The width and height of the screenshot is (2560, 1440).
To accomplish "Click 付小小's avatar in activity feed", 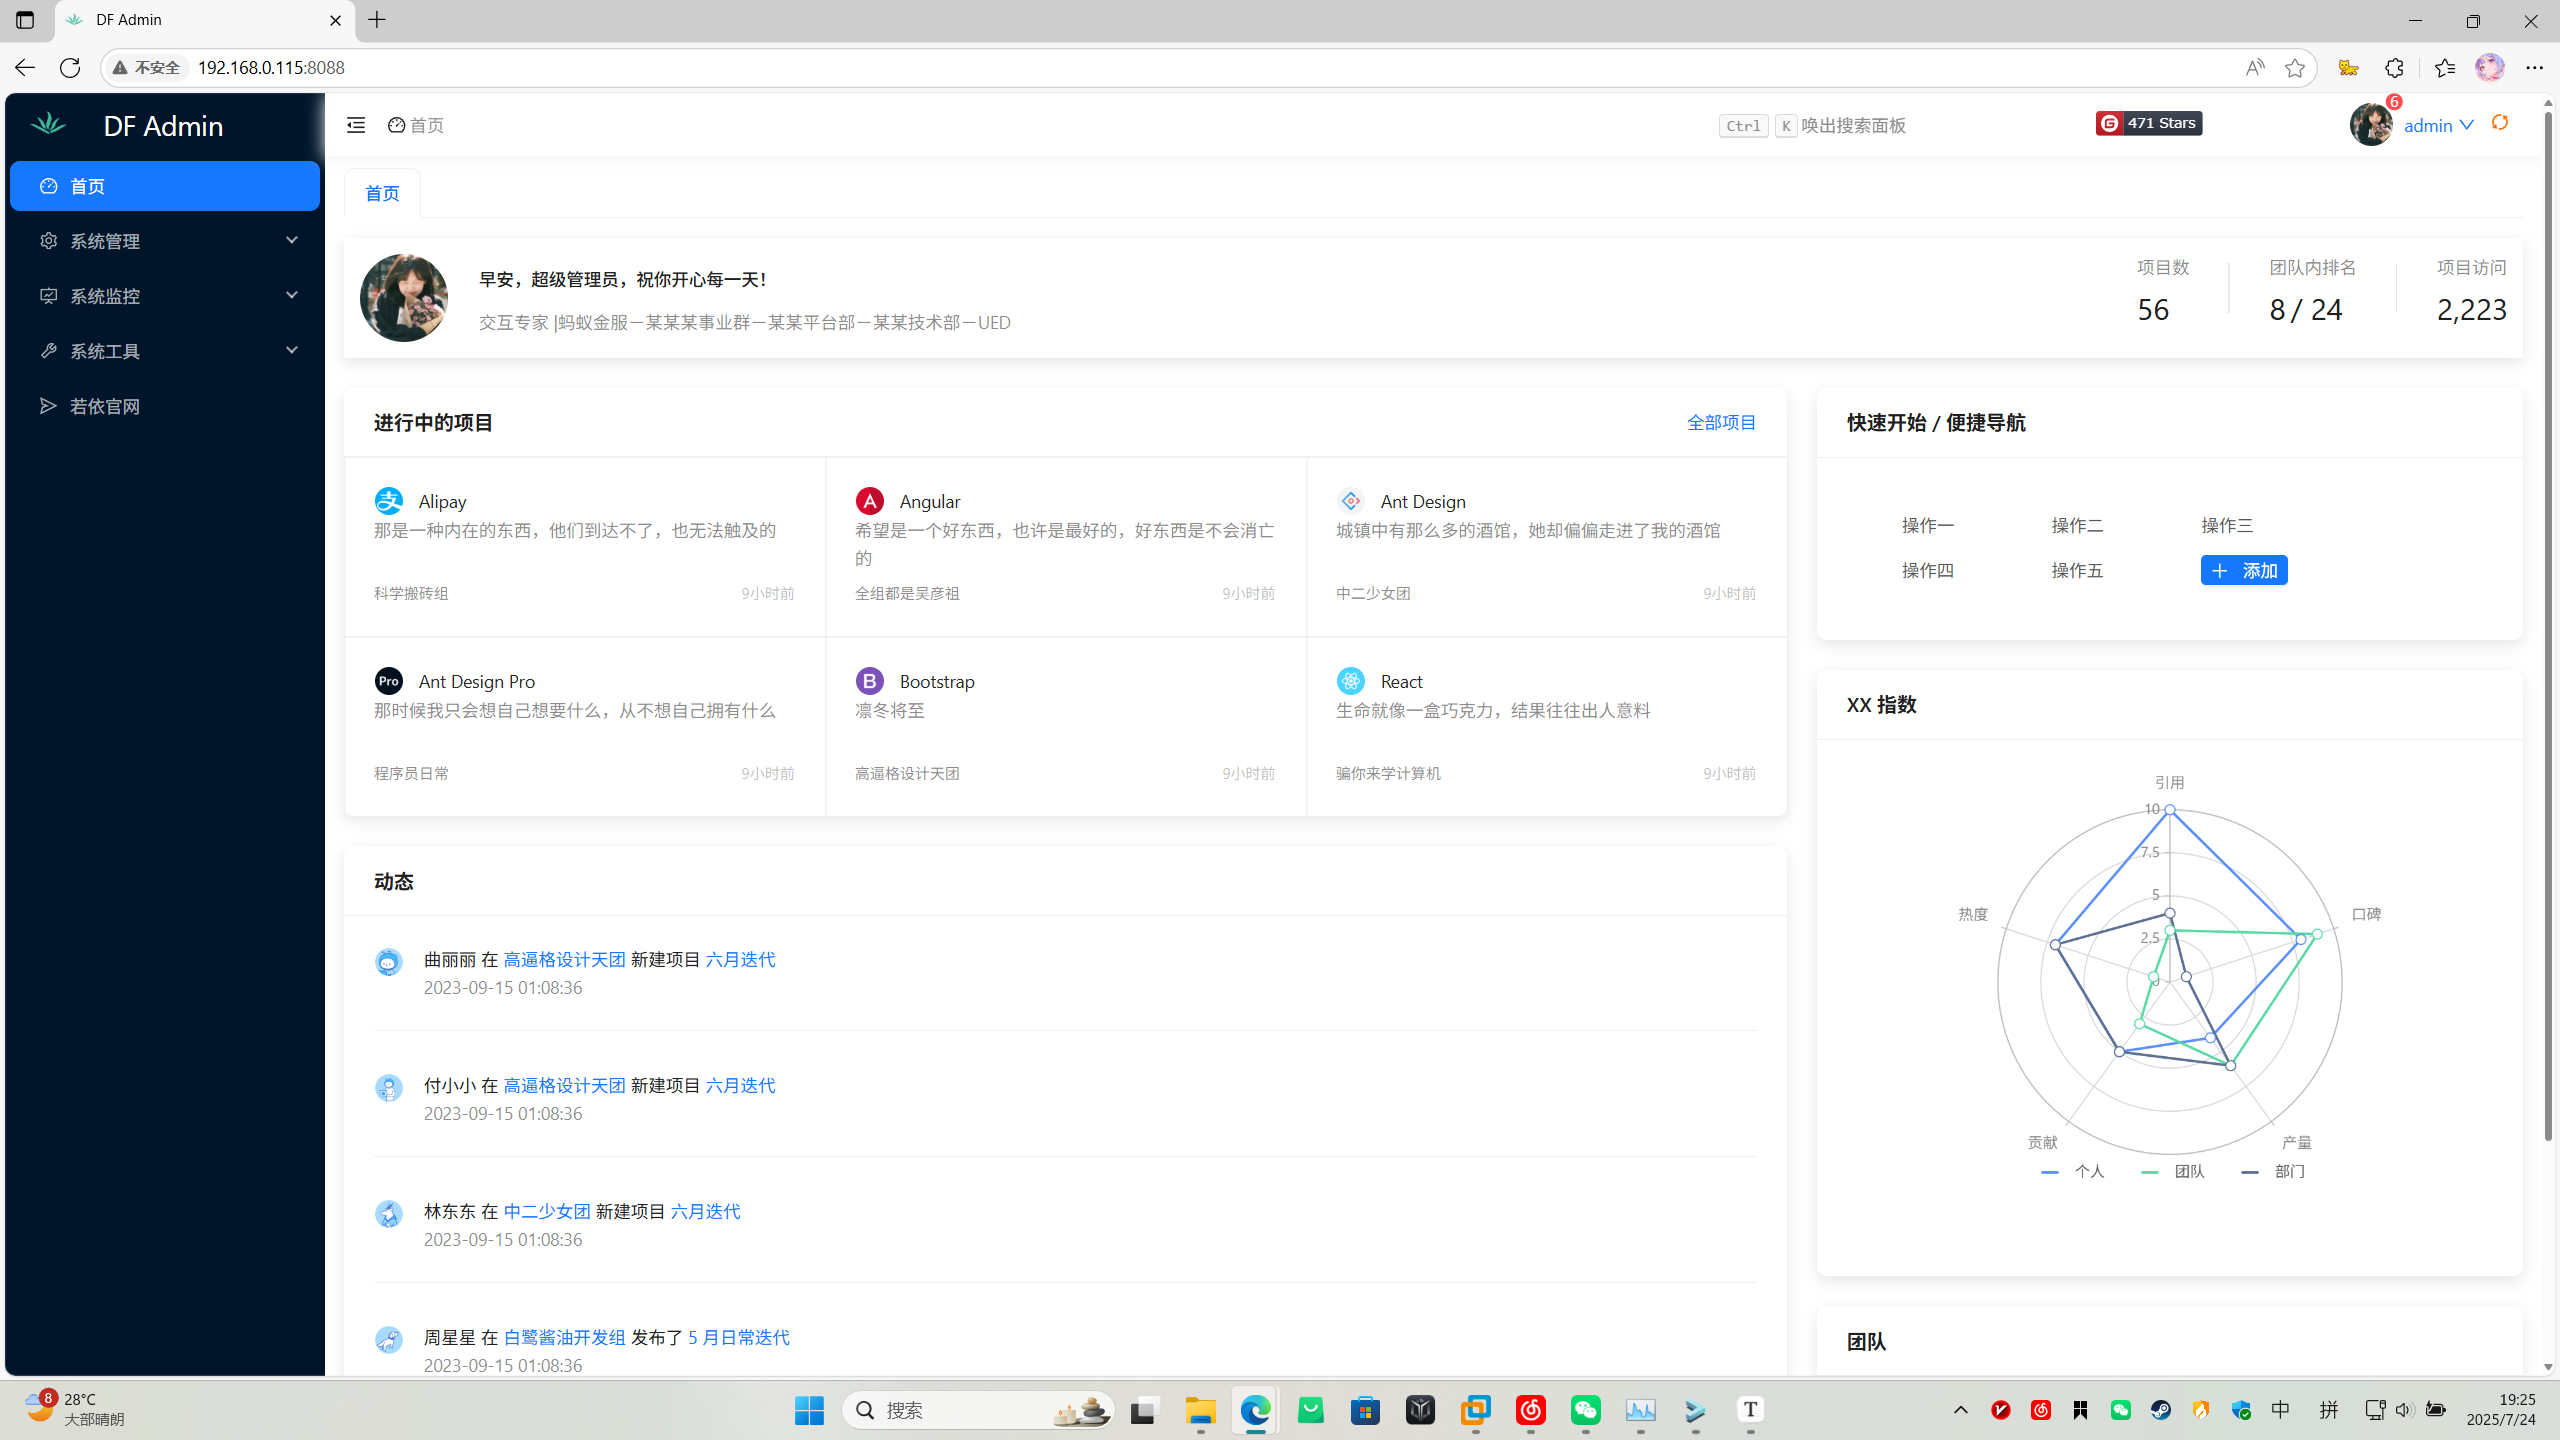I will click(389, 1088).
